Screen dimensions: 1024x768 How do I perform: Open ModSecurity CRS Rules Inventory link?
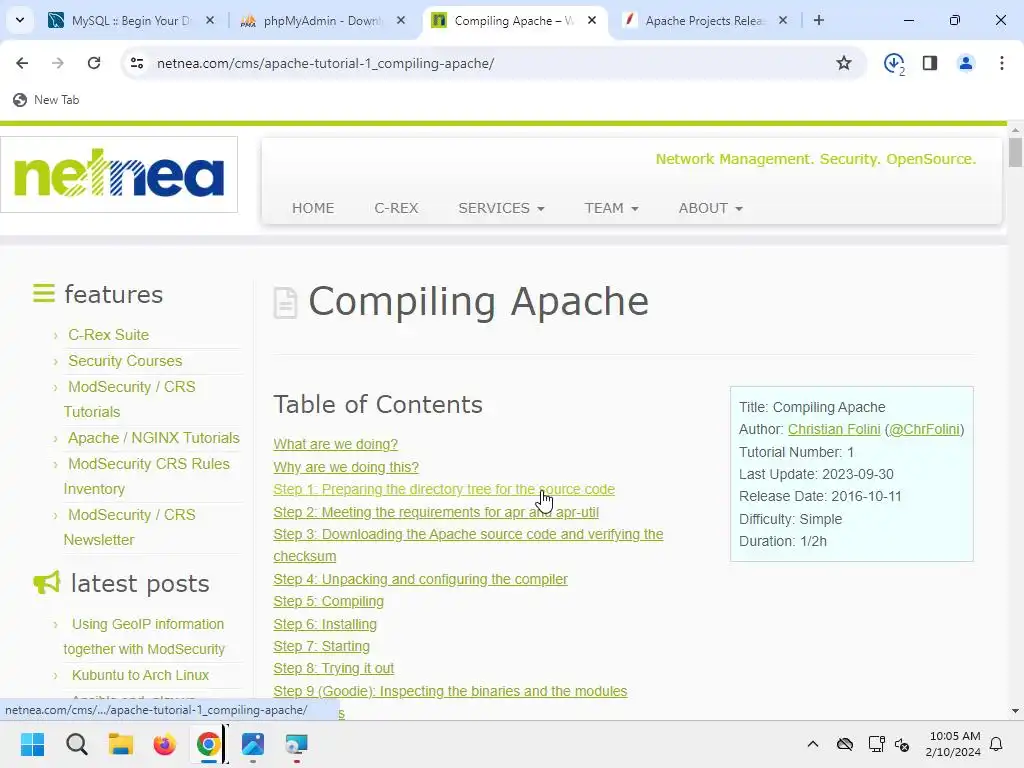click(147, 476)
